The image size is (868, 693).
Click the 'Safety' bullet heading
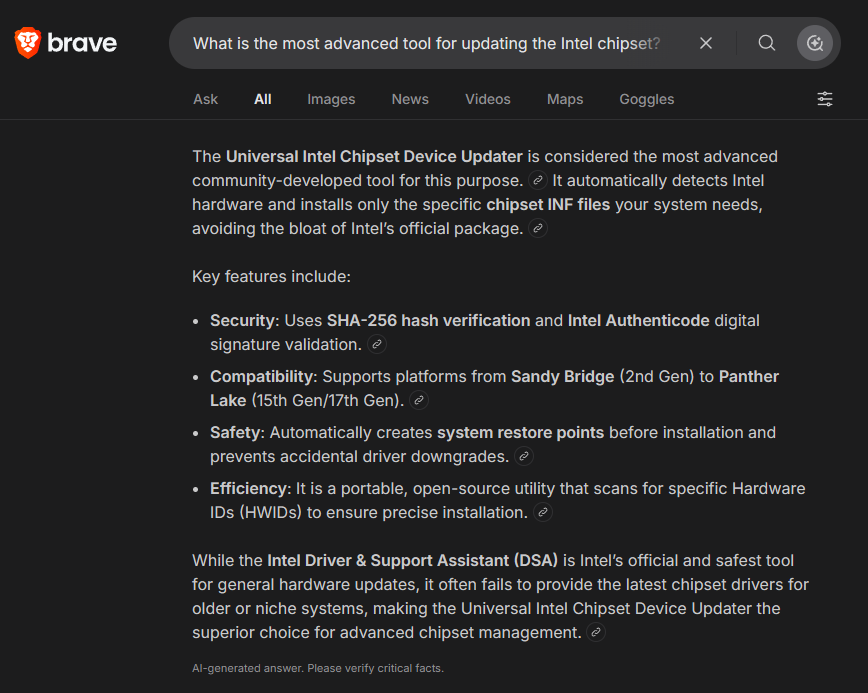[x=237, y=432]
